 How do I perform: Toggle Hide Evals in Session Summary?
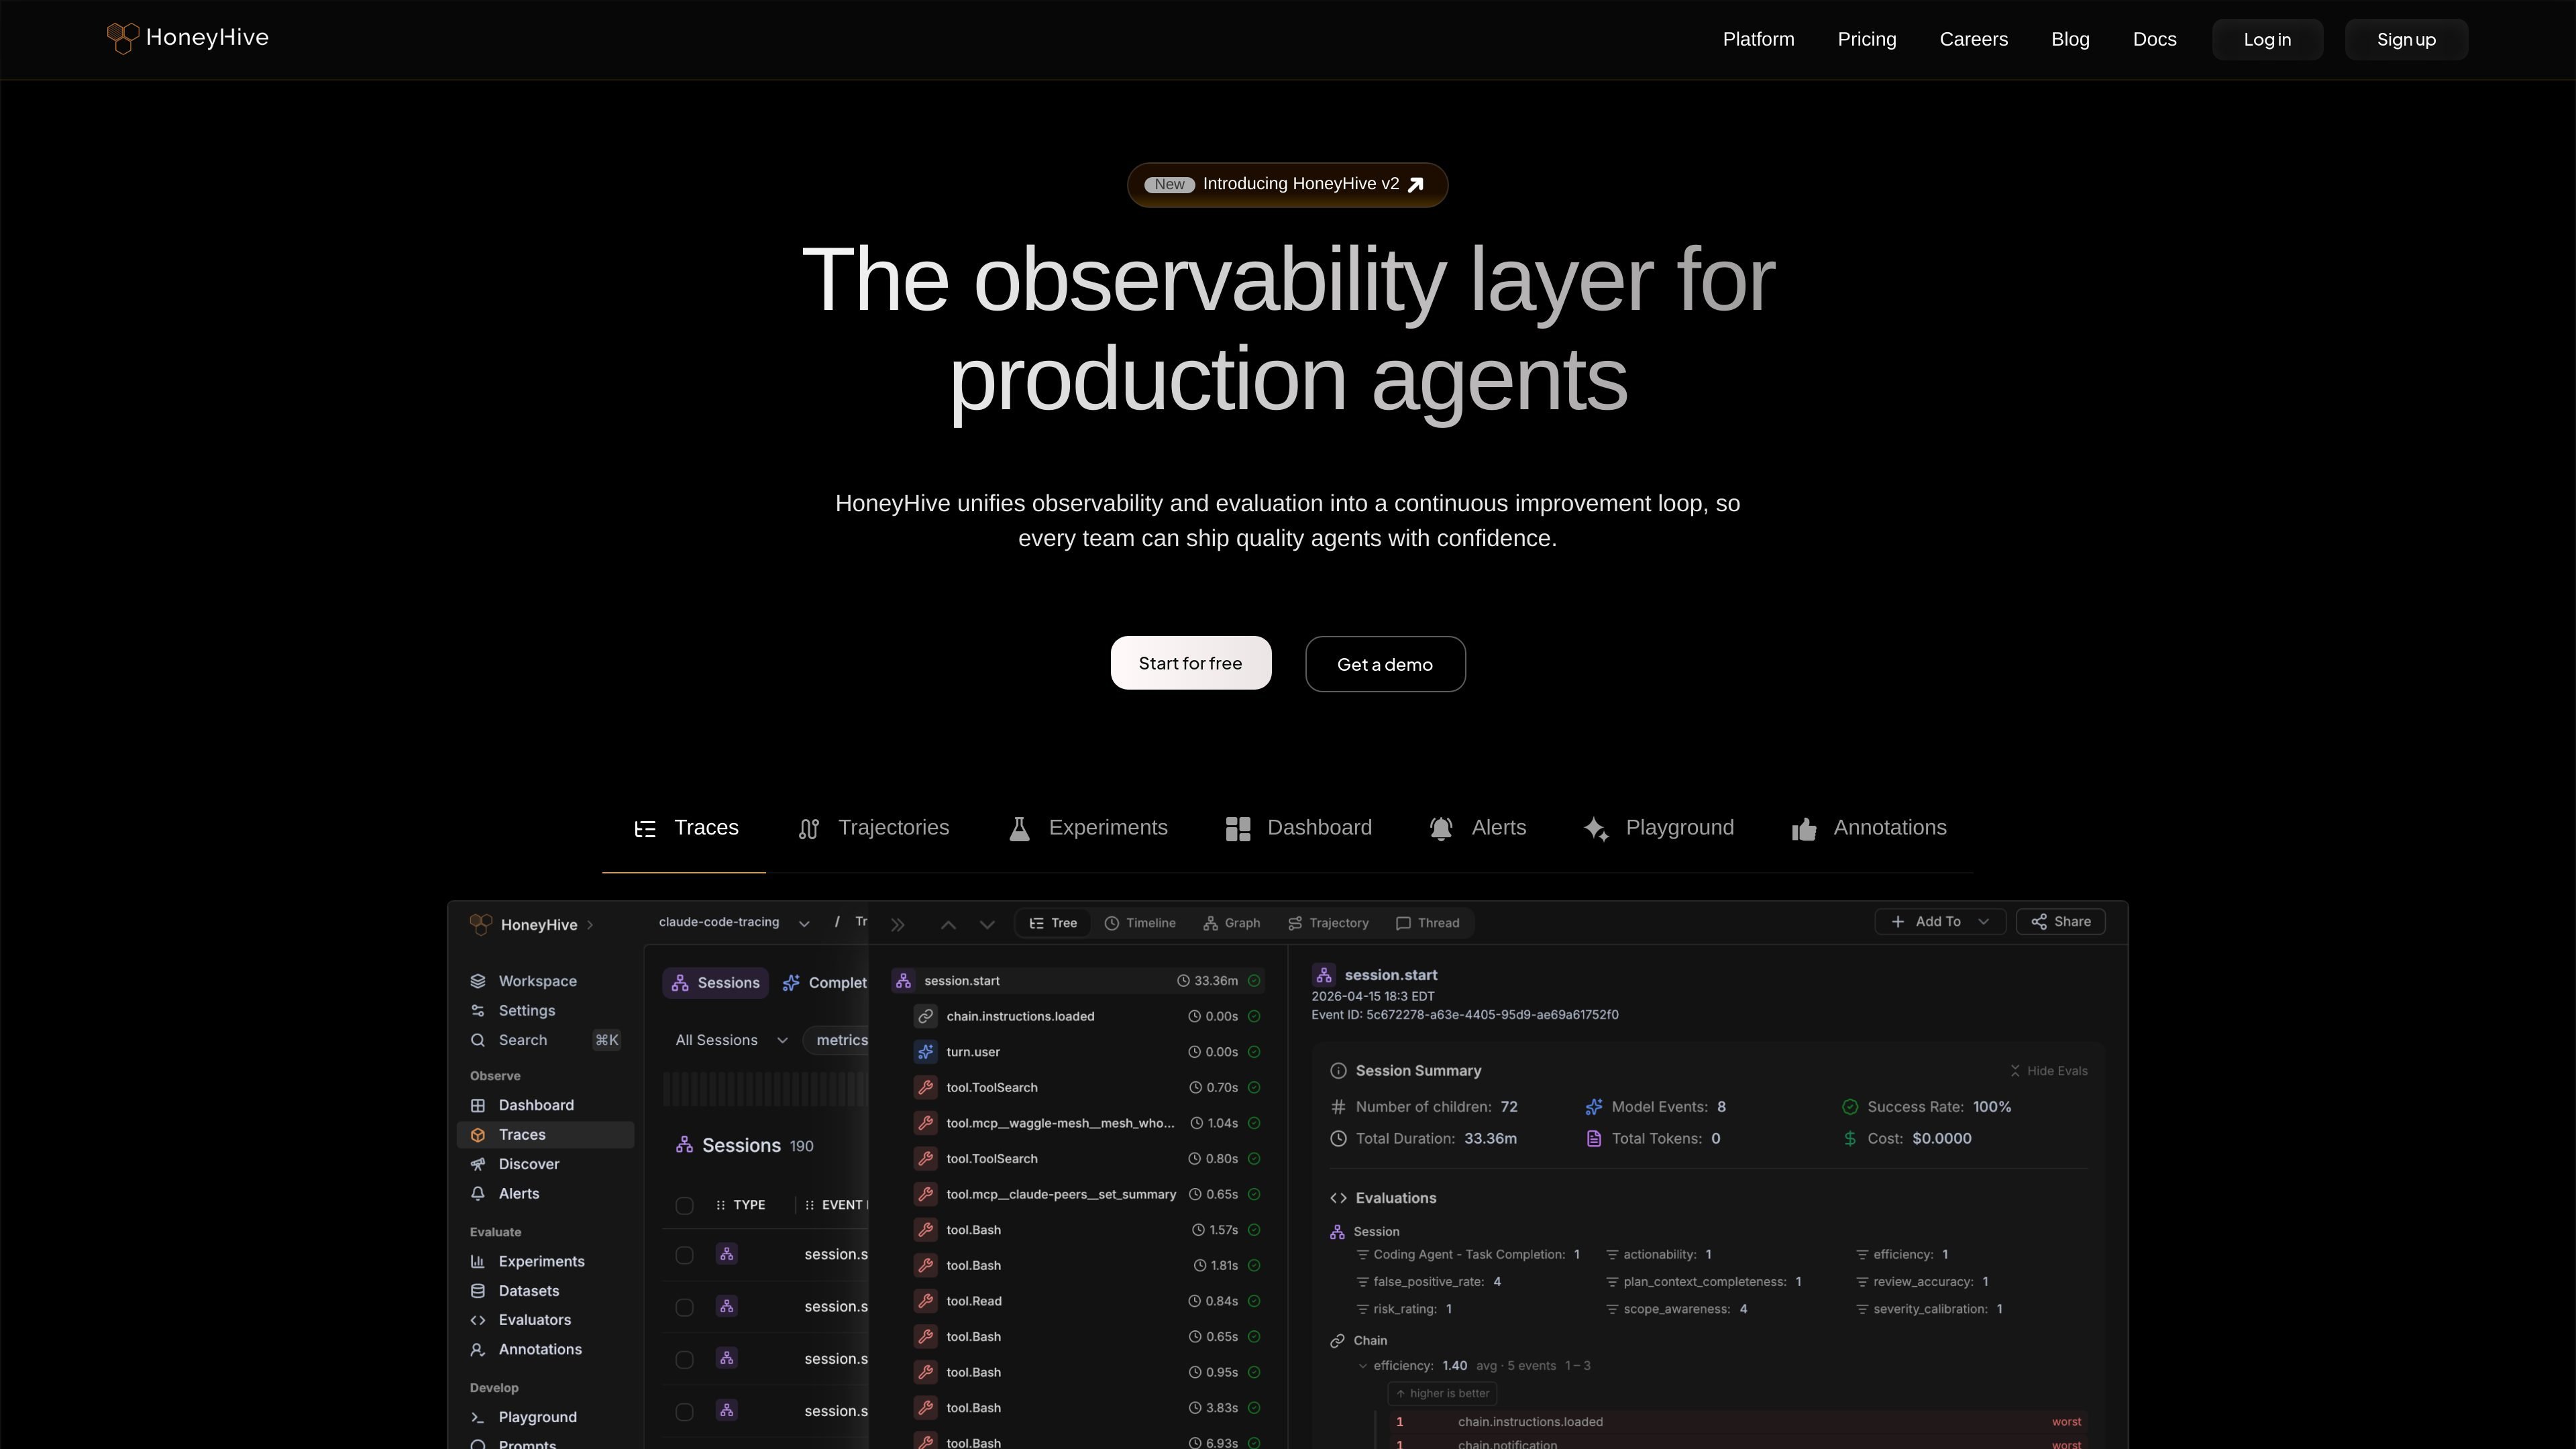click(2048, 1071)
